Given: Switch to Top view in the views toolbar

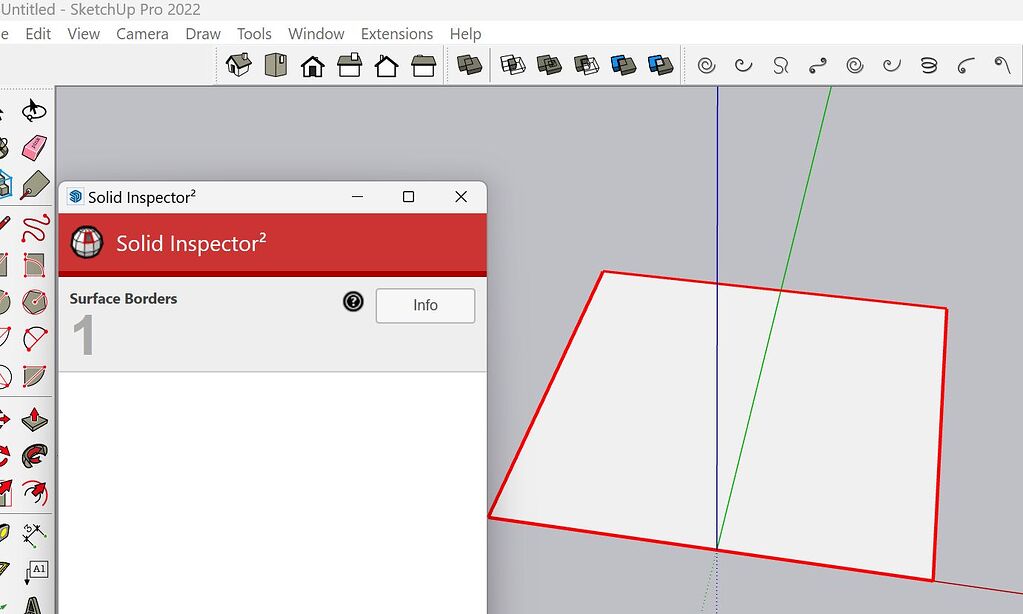Looking at the screenshot, I should coord(275,64).
